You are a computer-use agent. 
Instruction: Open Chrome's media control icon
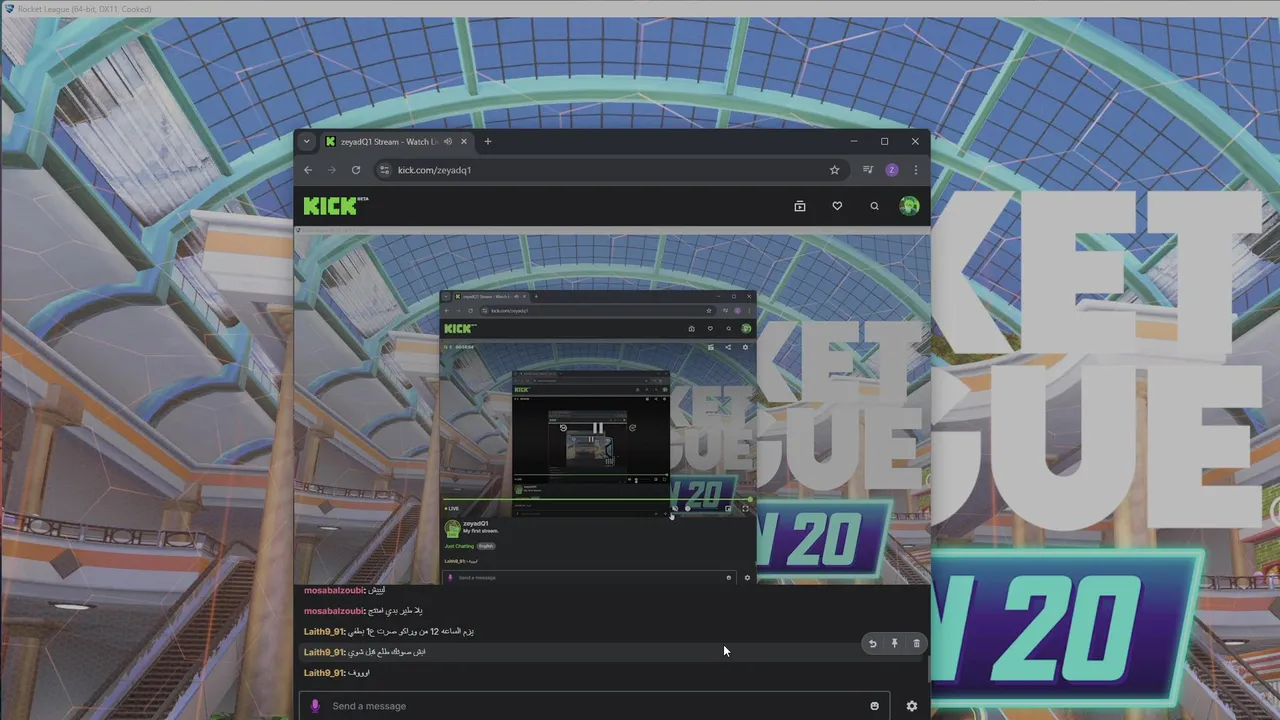(868, 170)
